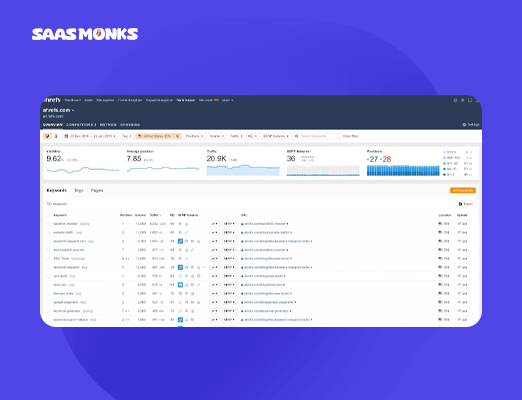Click first SERP feature icon for keyword generator row

tap(180, 311)
